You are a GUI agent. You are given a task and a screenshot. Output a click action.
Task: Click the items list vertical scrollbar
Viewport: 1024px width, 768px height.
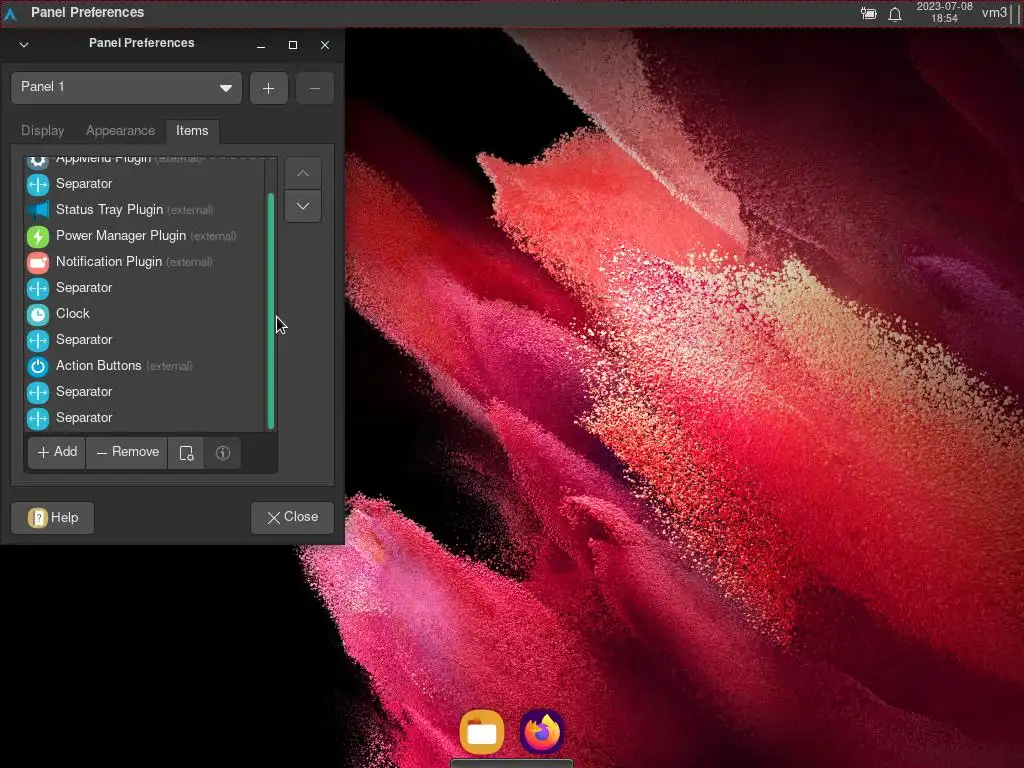pyautogui.click(x=270, y=311)
